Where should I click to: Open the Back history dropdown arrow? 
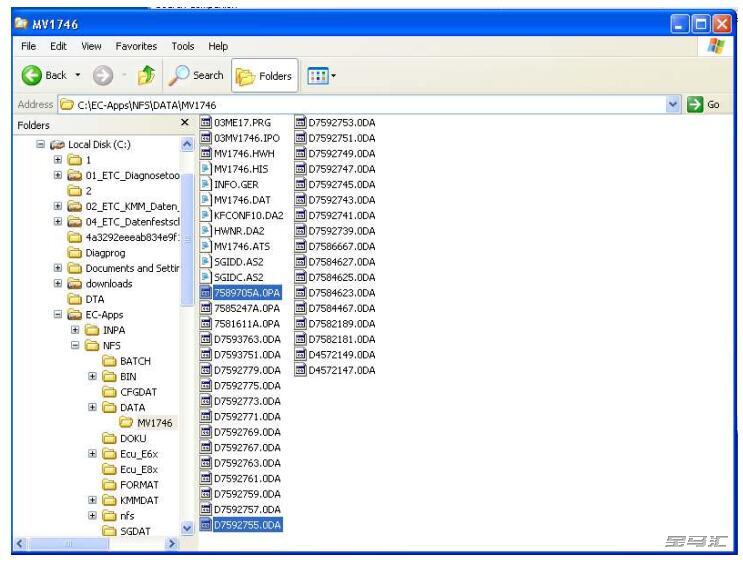tap(78, 75)
